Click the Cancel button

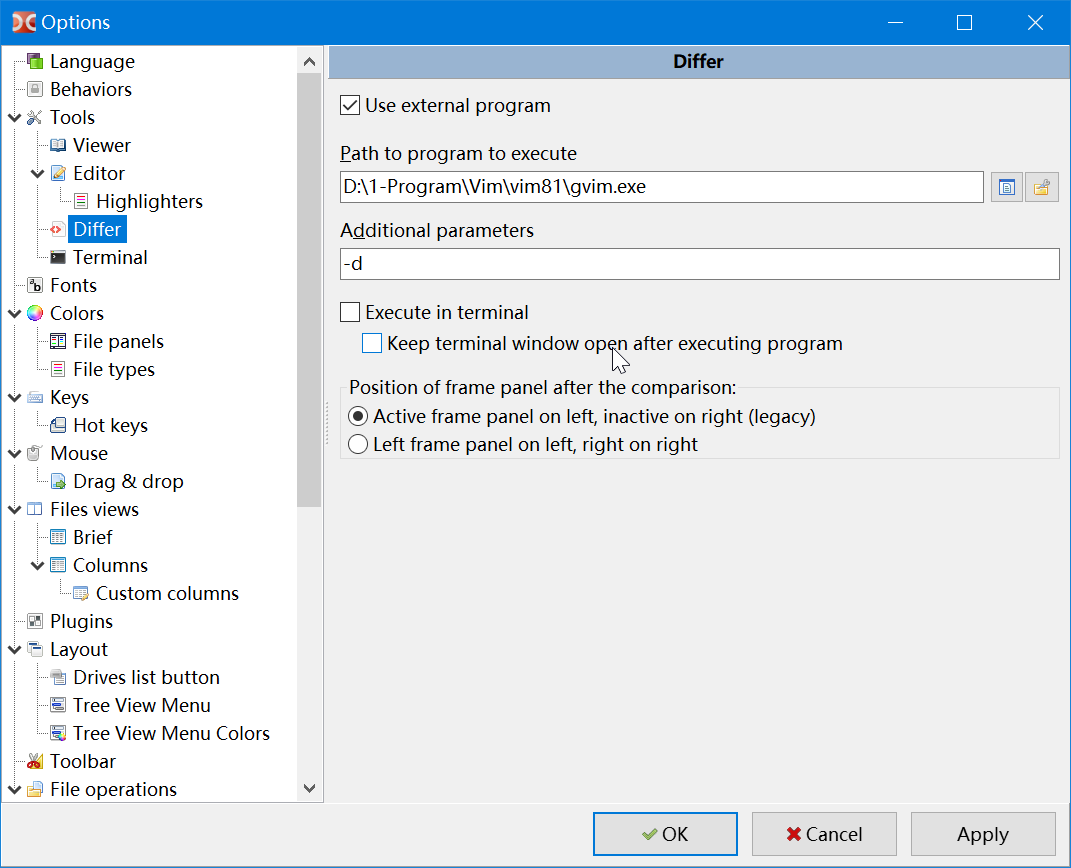[x=824, y=834]
